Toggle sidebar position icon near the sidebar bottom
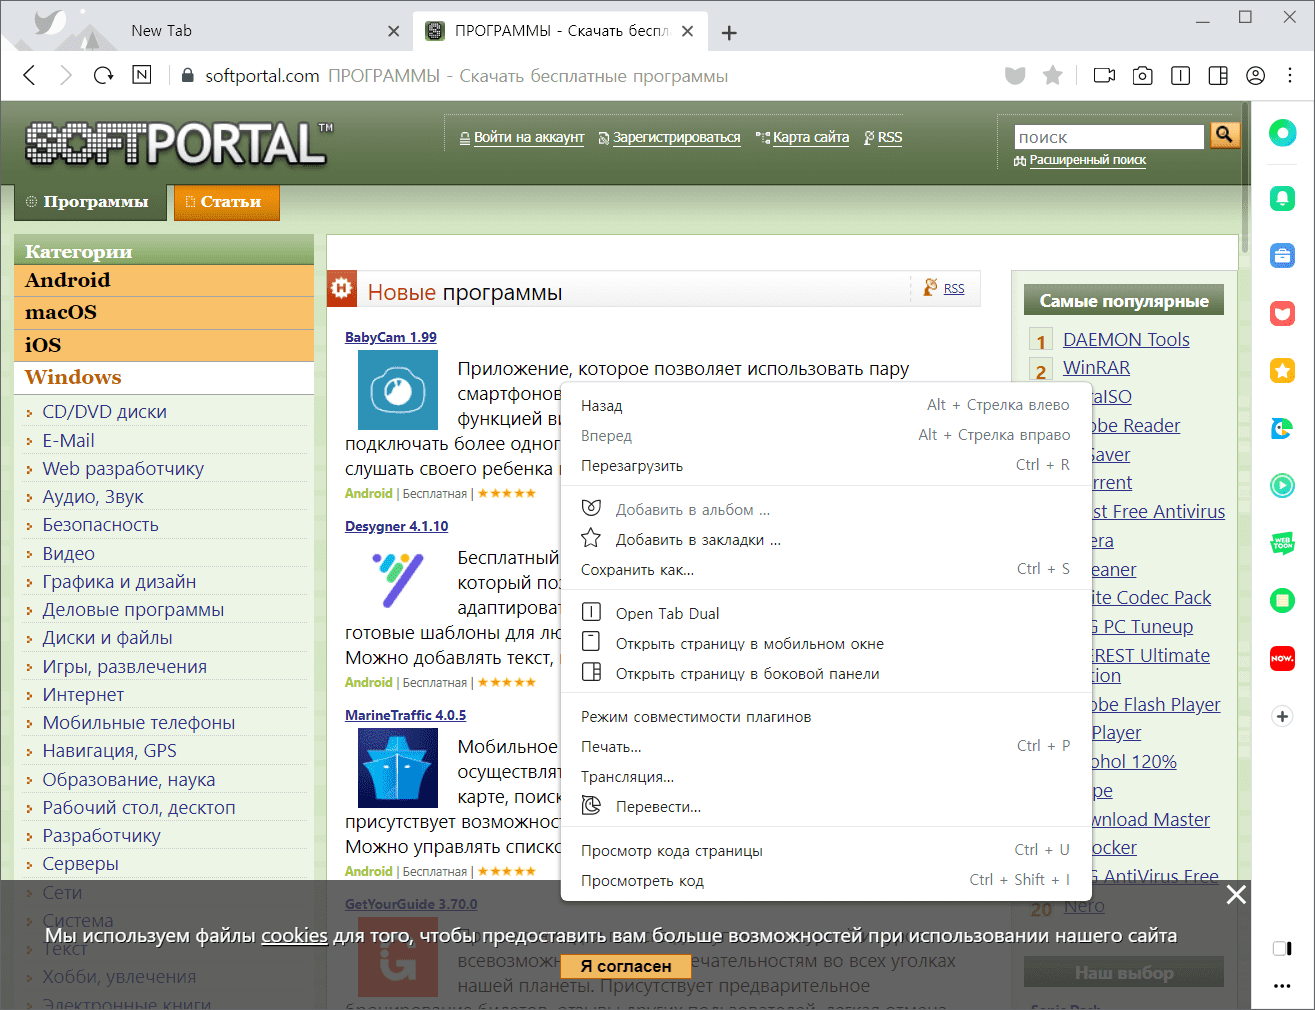 1282,948
